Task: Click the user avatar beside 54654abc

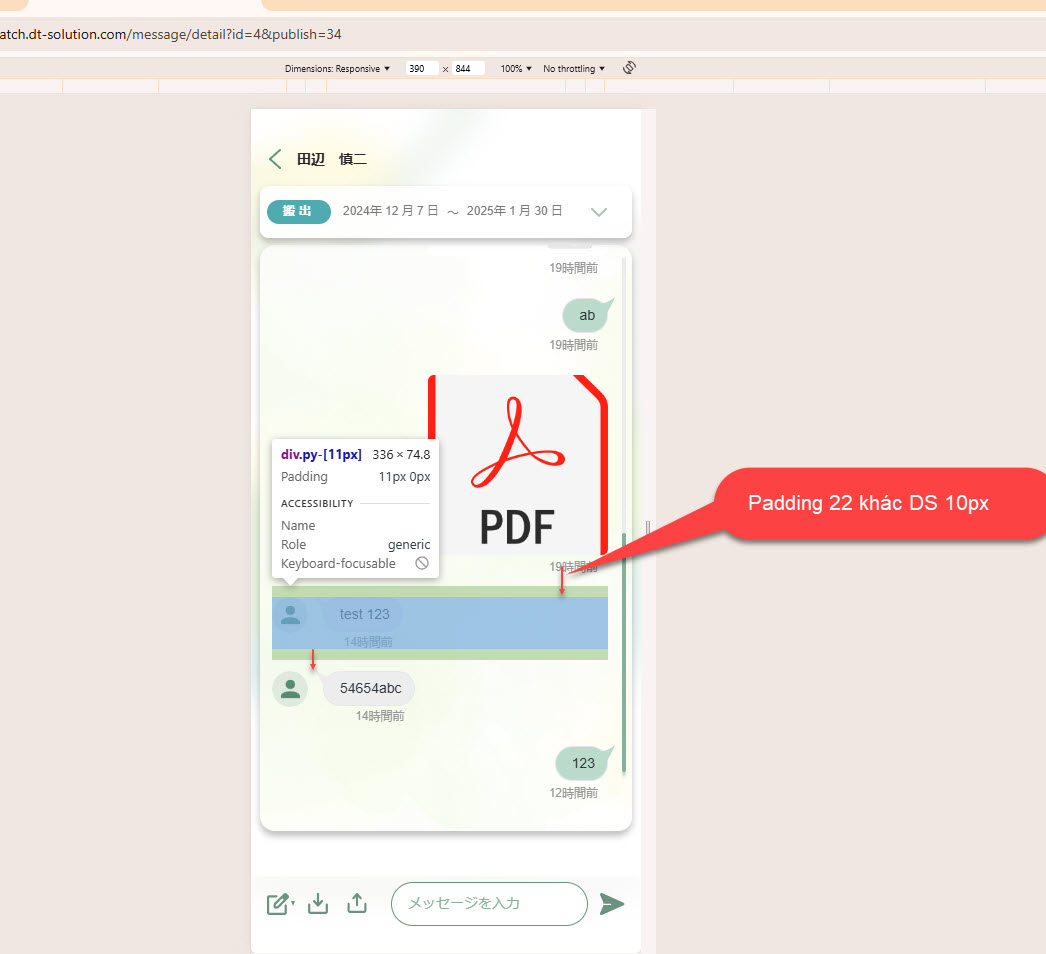Action: point(290,689)
